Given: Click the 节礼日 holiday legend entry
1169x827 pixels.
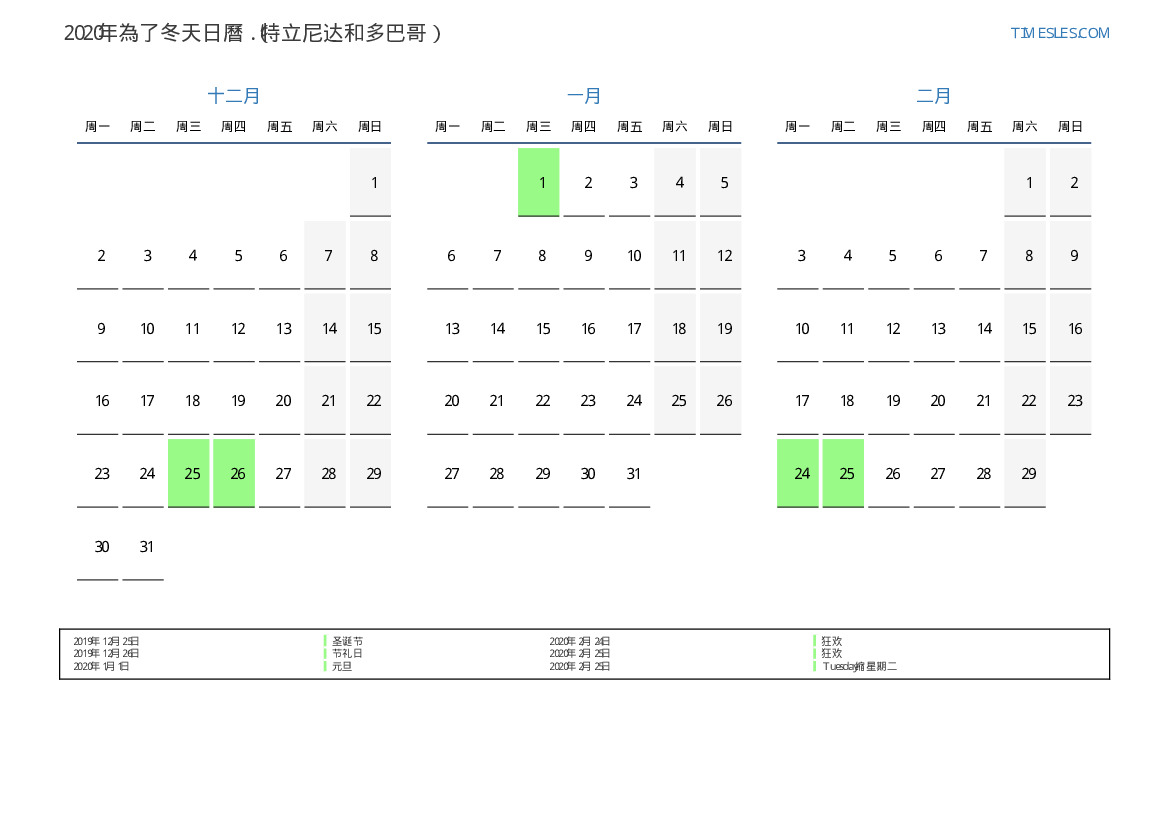Looking at the screenshot, I should [347, 653].
